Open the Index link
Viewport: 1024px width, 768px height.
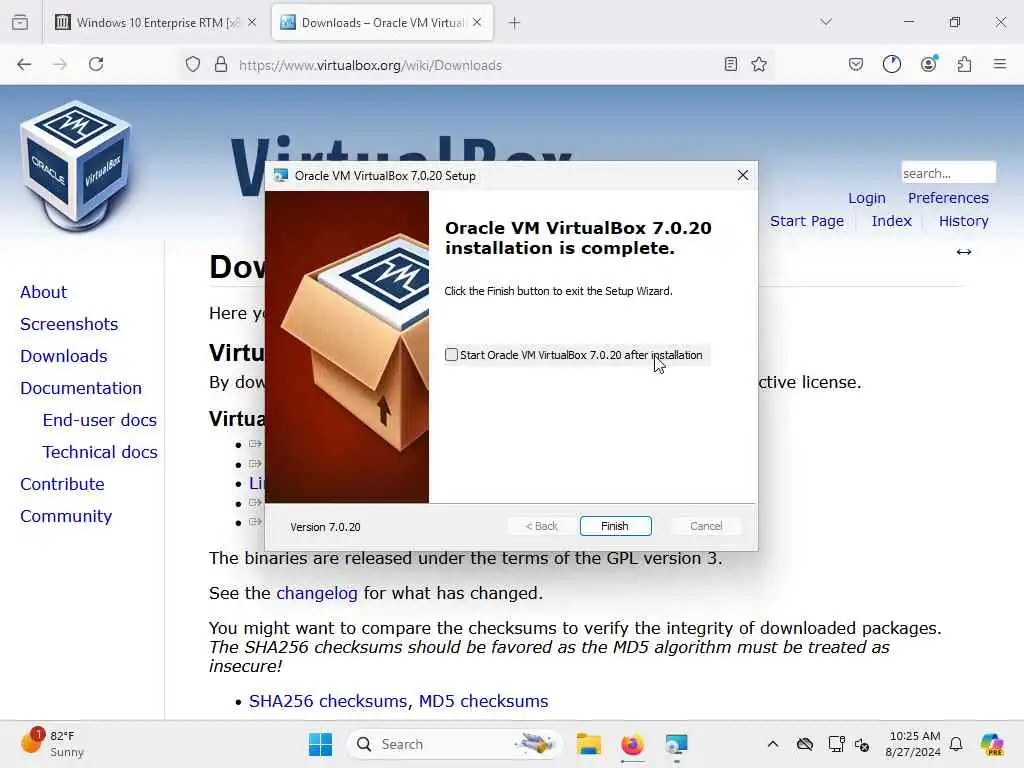(x=891, y=221)
